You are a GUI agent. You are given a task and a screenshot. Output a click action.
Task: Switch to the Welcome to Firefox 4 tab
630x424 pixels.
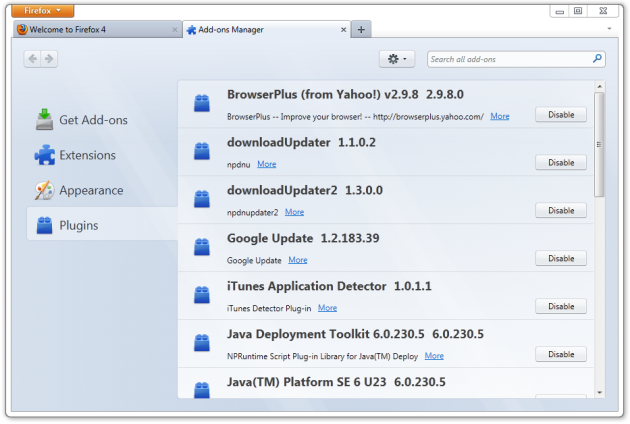(x=97, y=30)
